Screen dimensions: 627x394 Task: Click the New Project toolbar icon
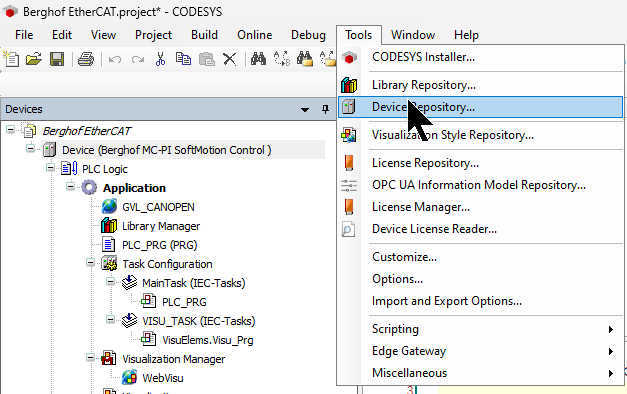pos(11,59)
